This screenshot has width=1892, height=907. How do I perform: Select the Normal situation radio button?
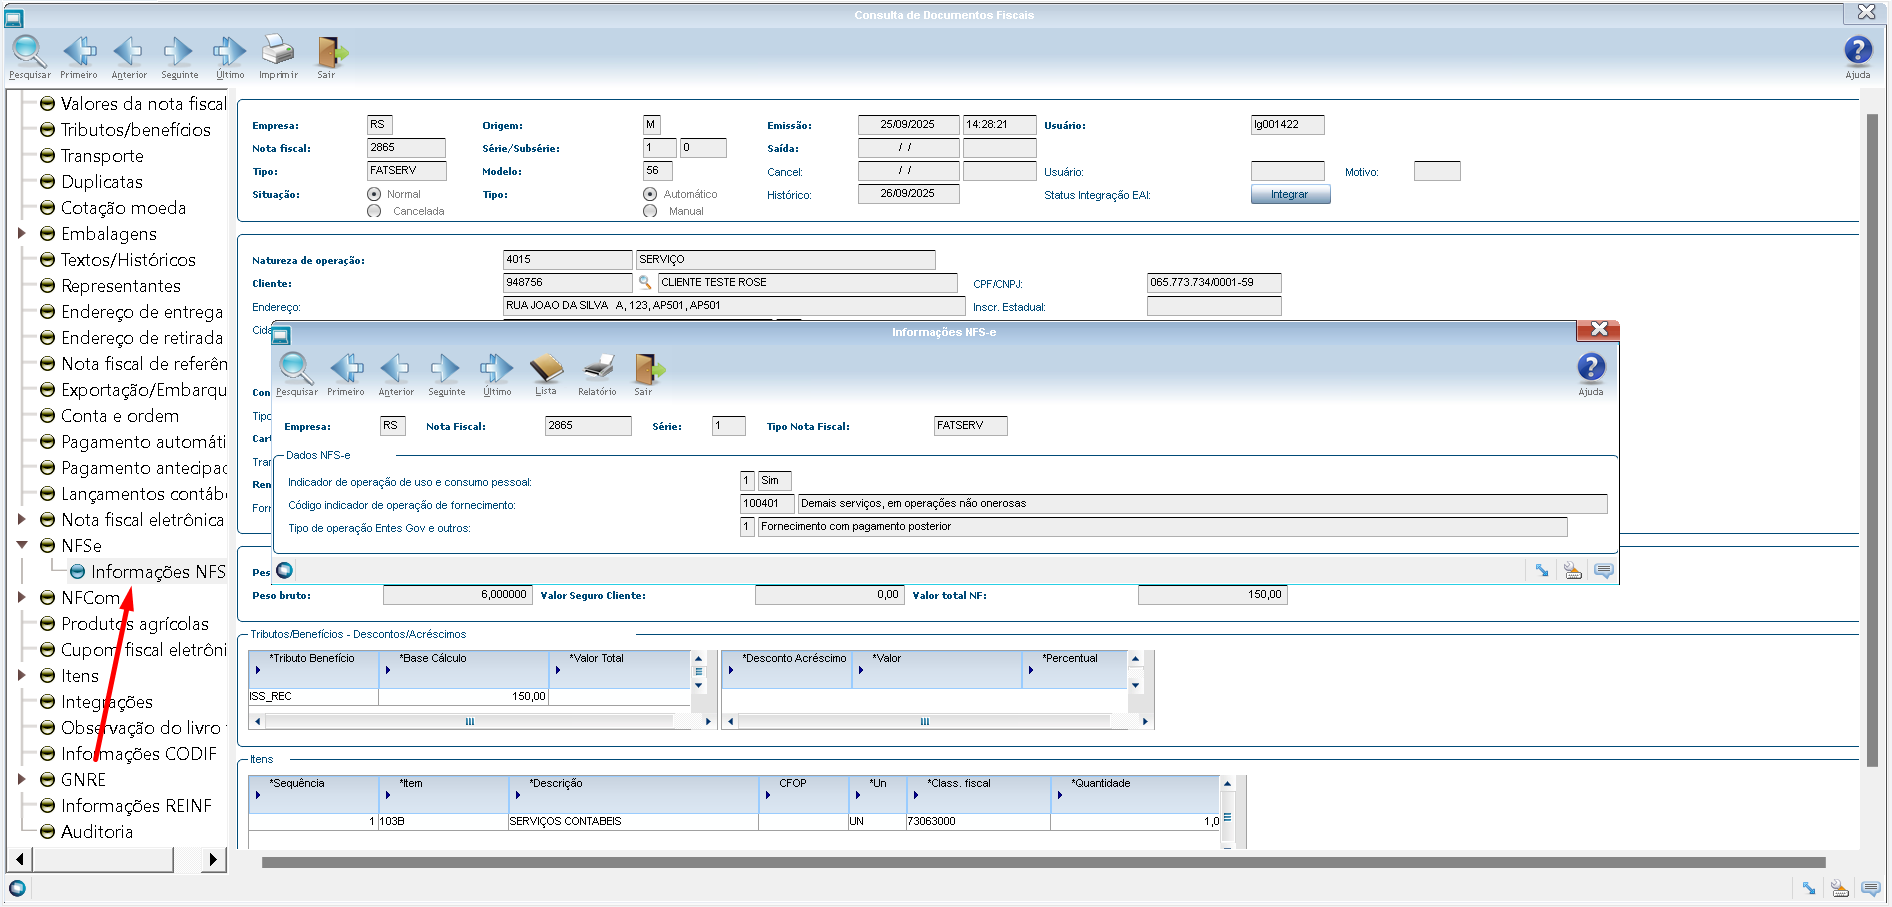[374, 194]
